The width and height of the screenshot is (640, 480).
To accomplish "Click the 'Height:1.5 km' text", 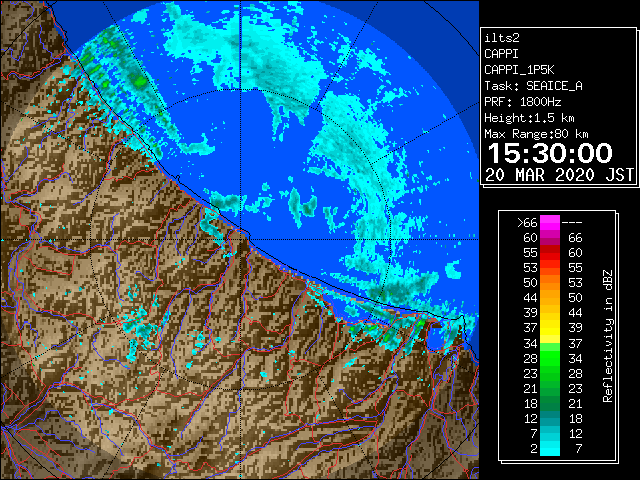I will point(529,118).
